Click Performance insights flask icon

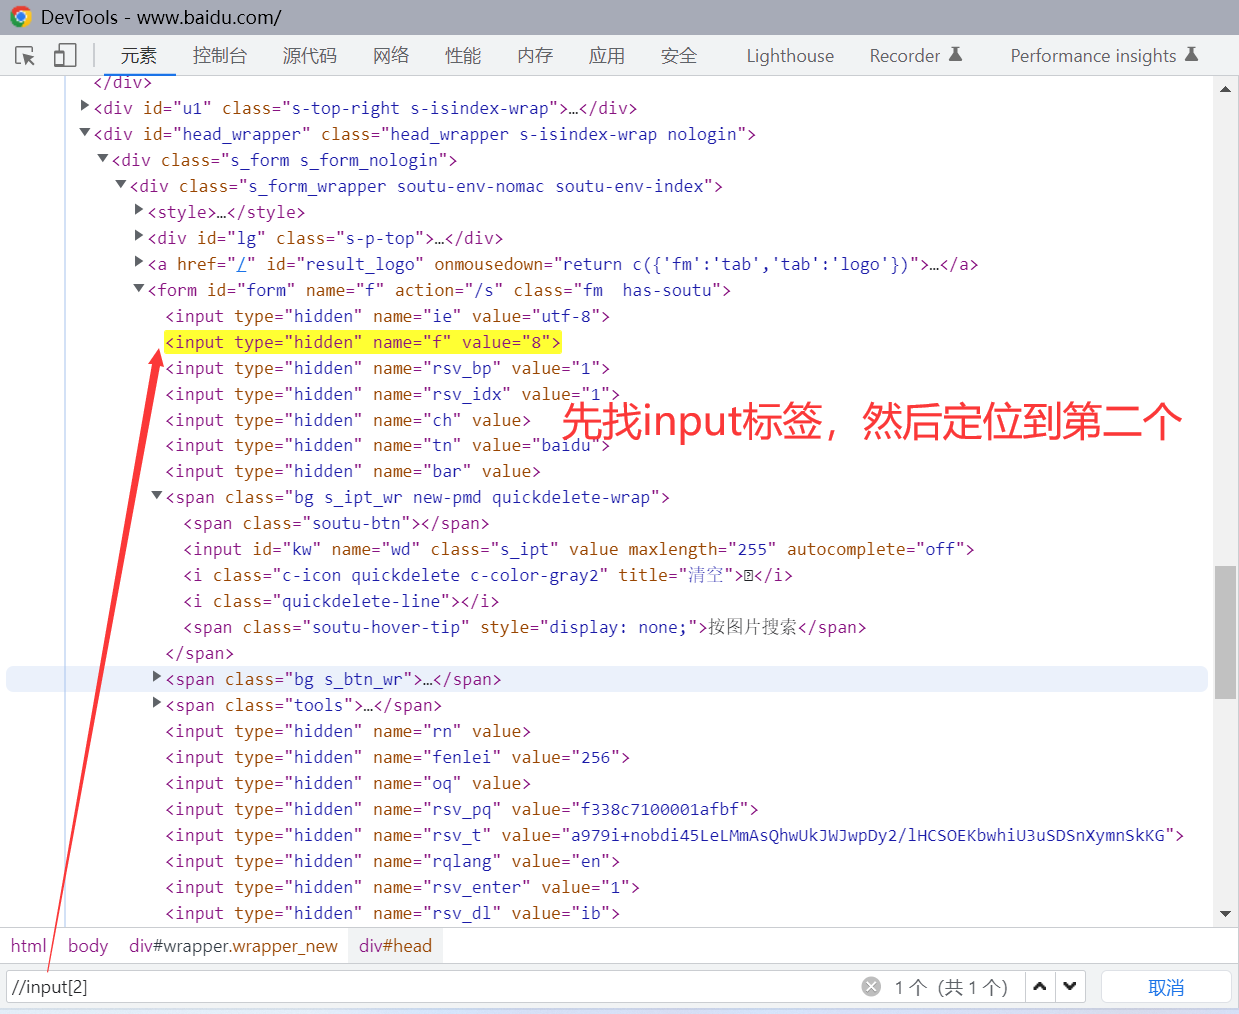pyautogui.click(x=1191, y=54)
